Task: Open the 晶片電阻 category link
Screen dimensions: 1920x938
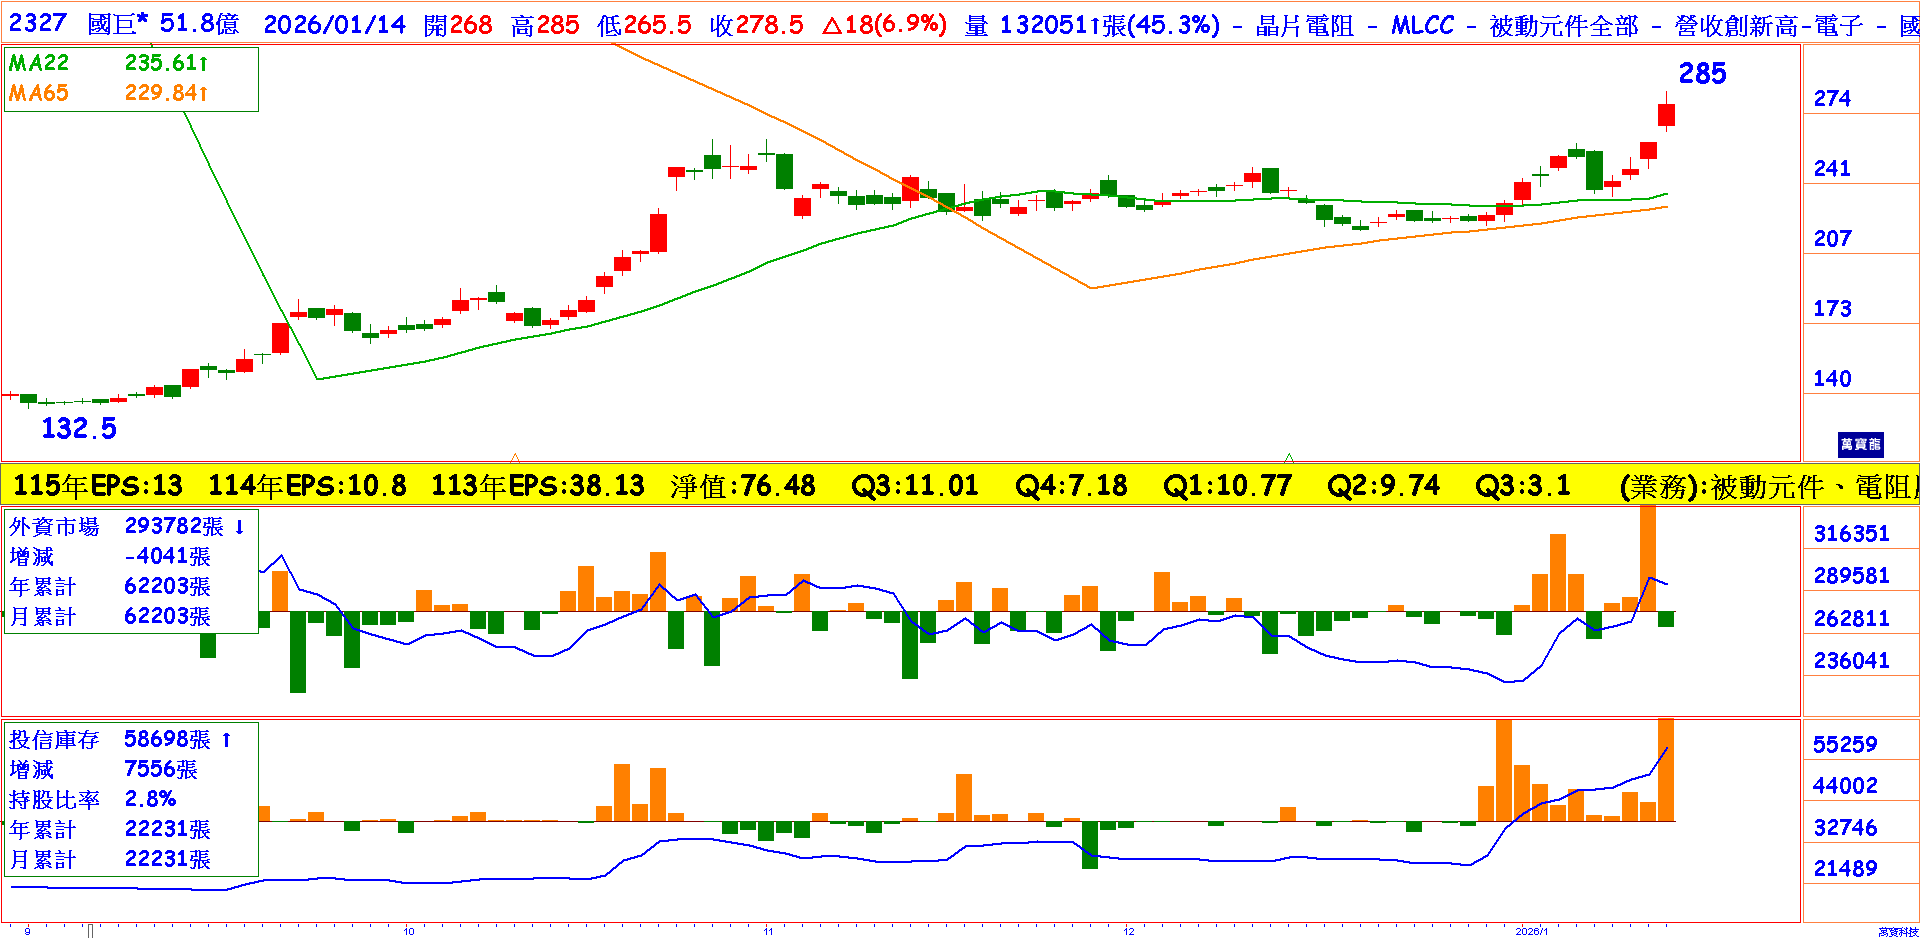Action: point(1304,26)
